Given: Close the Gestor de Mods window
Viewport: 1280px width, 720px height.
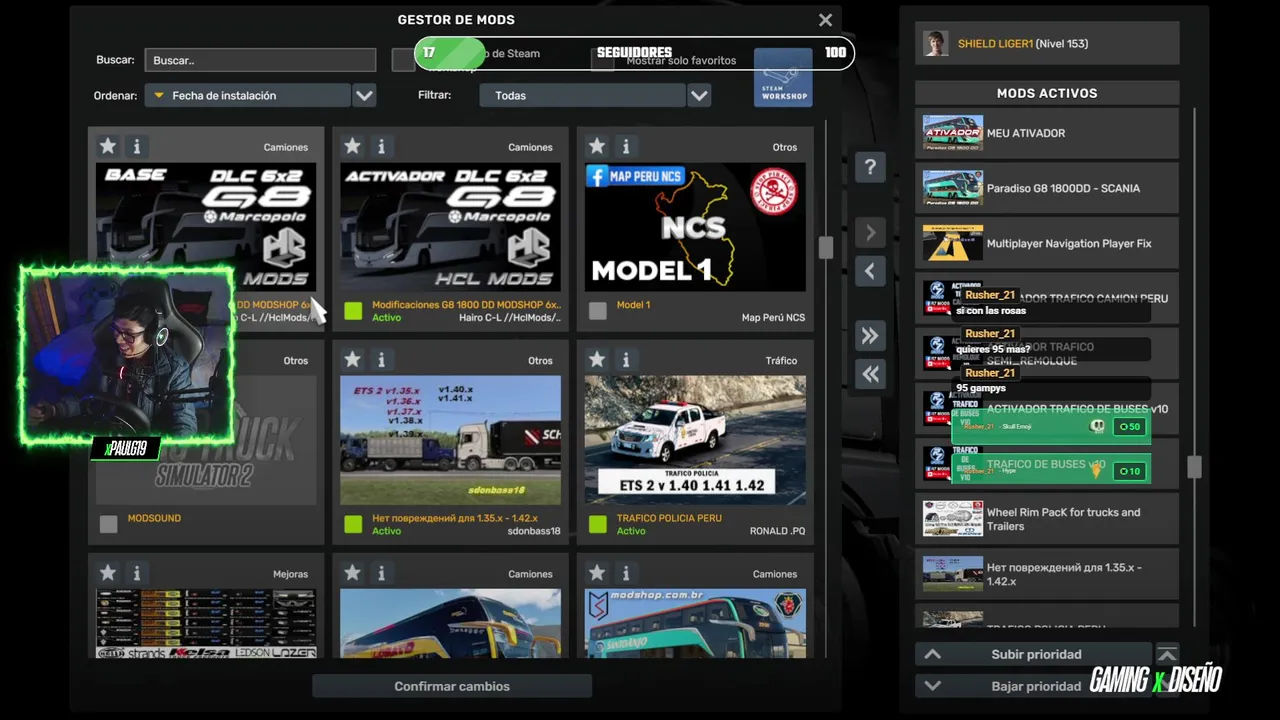Looking at the screenshot, I should [x=825, y=20].
